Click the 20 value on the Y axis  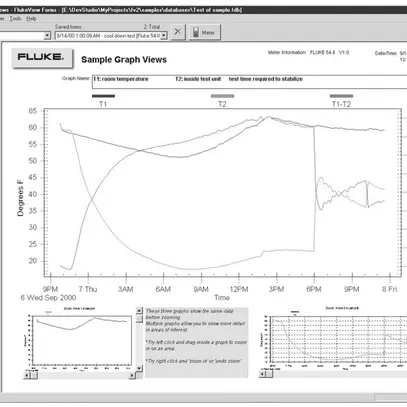tap(33, 261)
